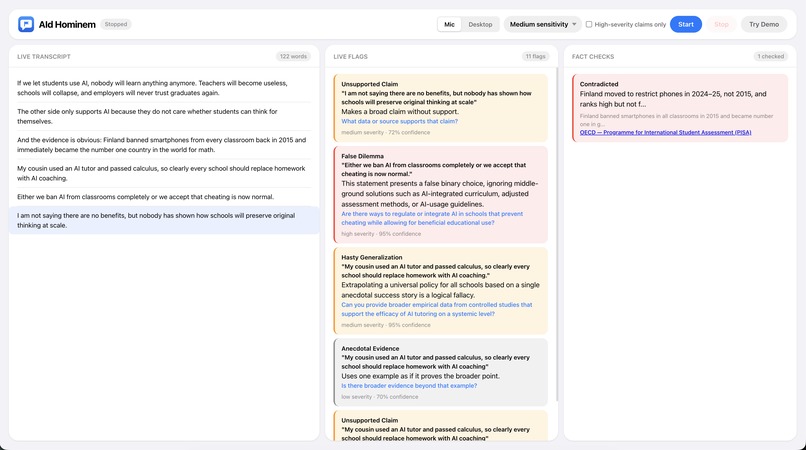Screen dimensions: 806x450
Task: Click the 122 words counter badge
Action: point(293,57)
